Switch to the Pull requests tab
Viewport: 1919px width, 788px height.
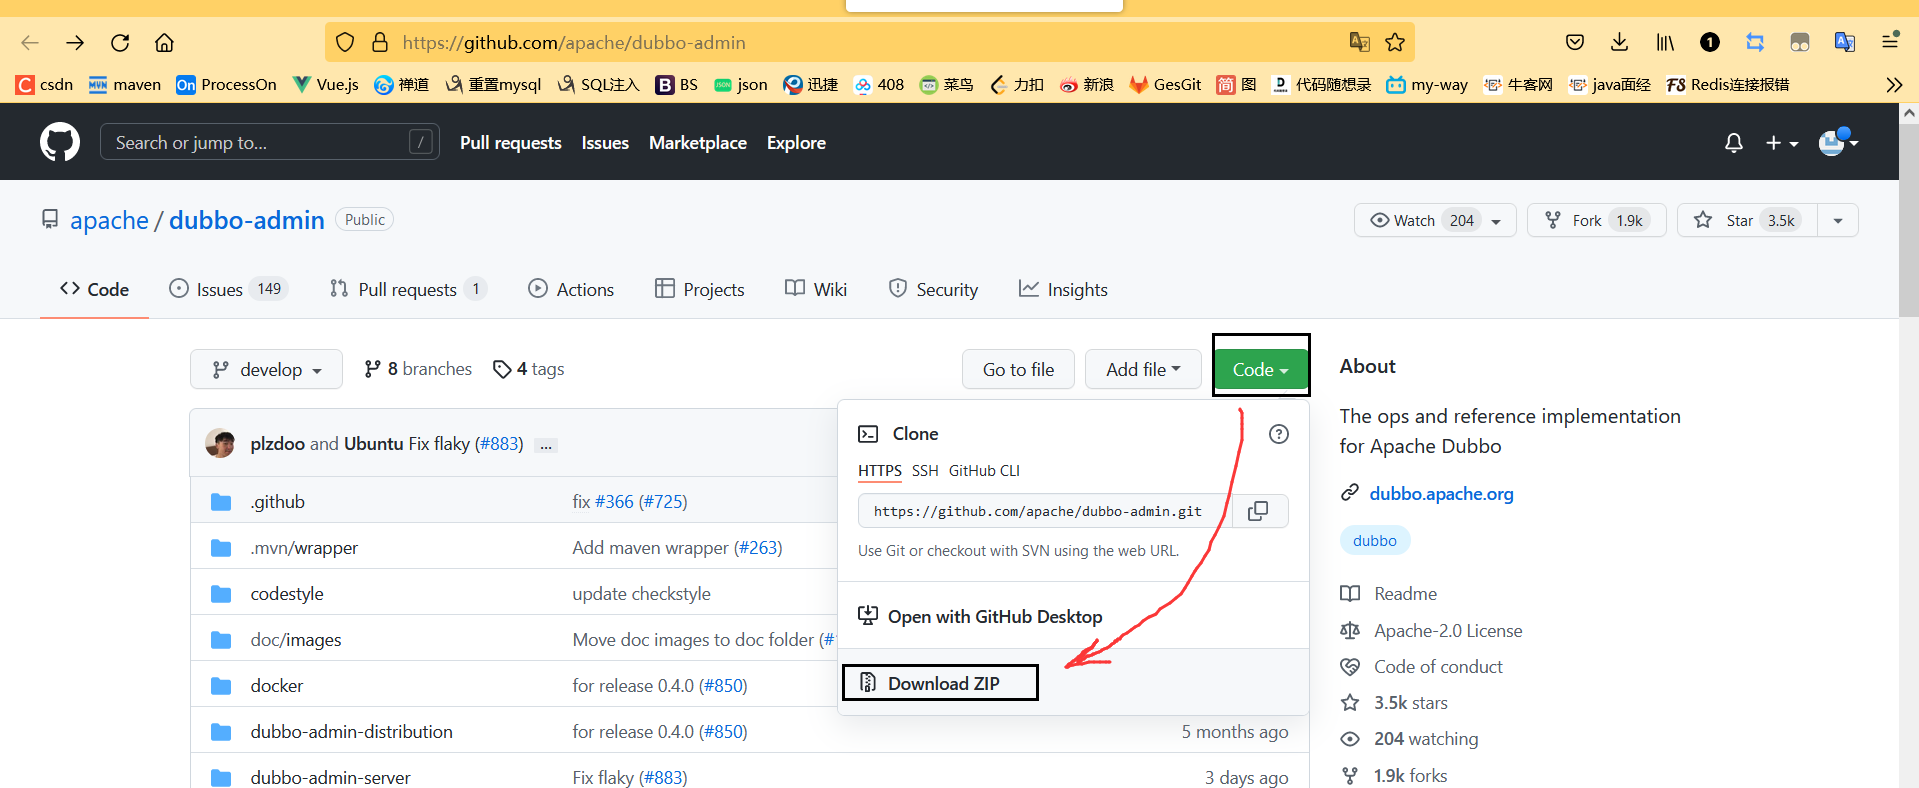tap(408, 289)
